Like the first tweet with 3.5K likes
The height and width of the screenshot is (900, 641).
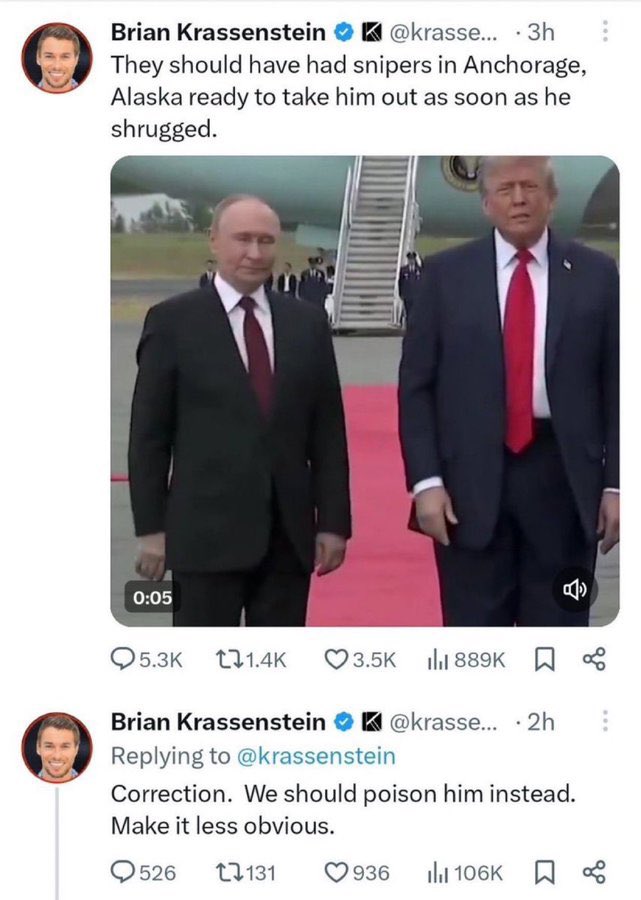[x=360, y=659]
